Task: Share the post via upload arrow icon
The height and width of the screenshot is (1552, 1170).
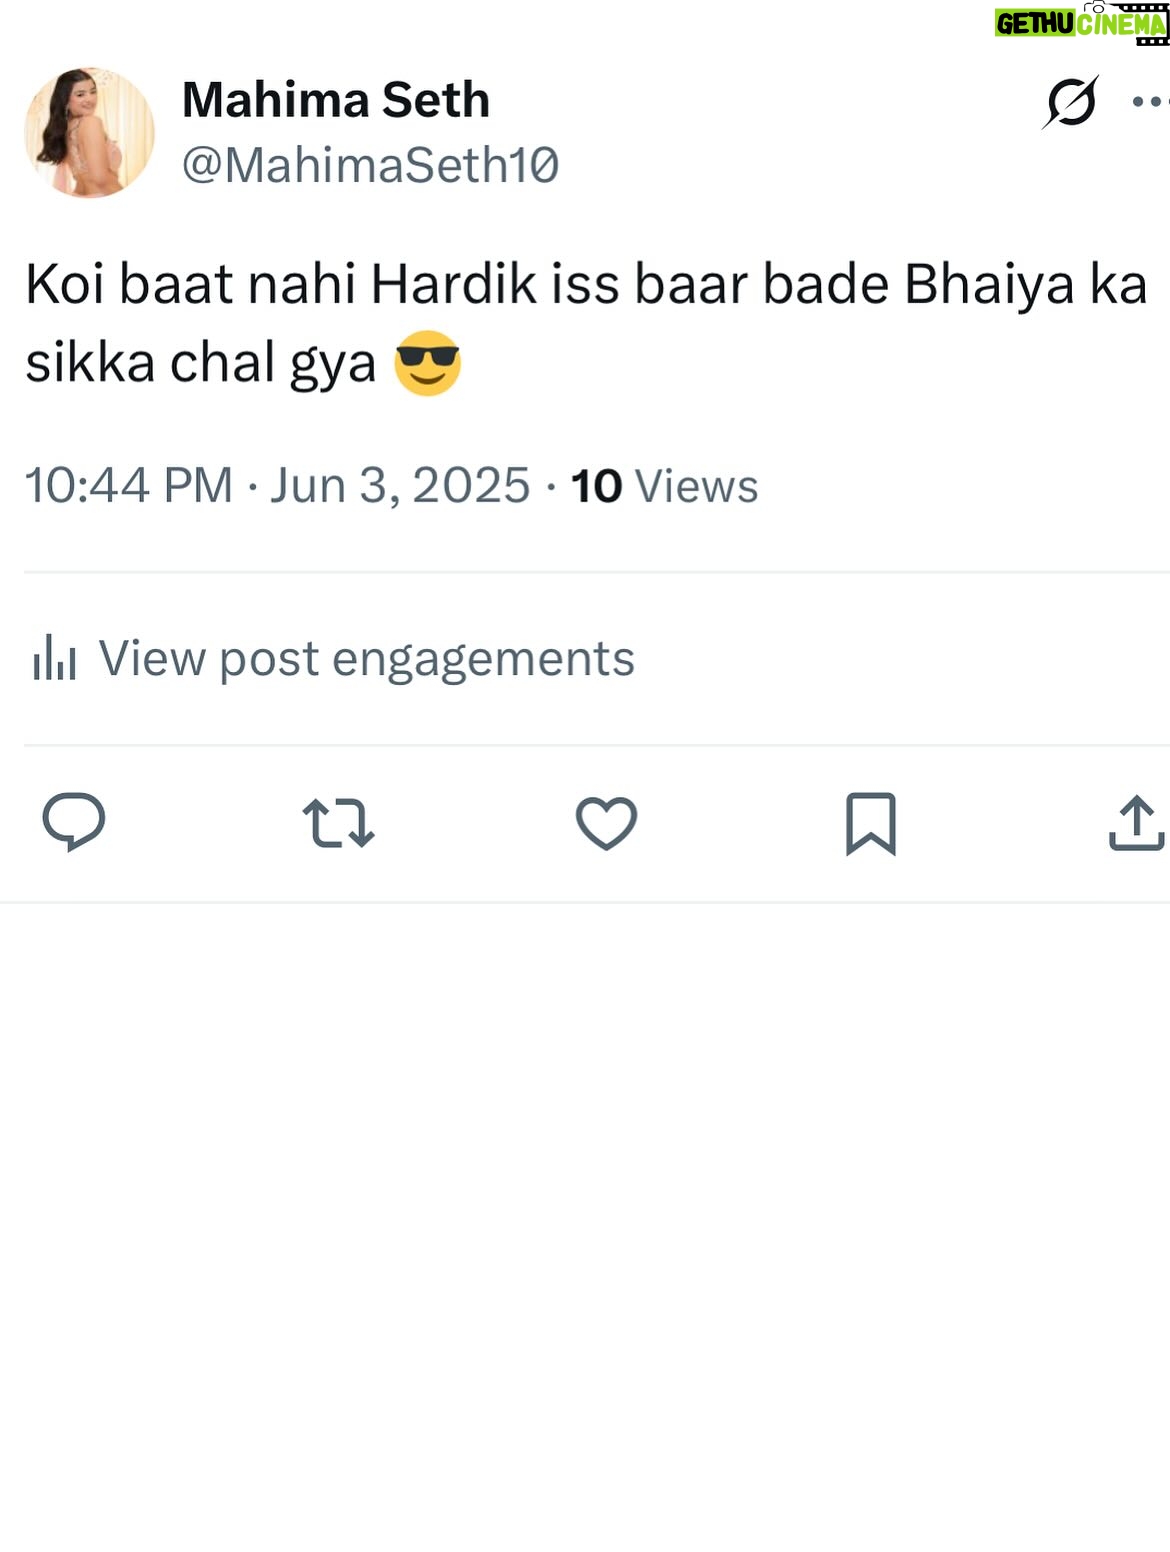Action: (1137, 823)
